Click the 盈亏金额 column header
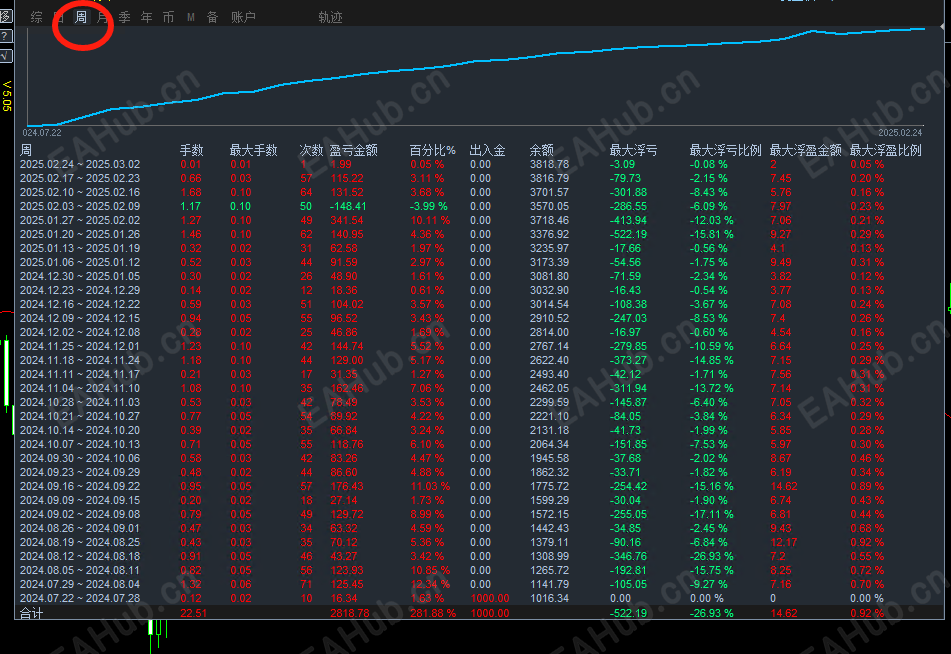 [354, 150]
